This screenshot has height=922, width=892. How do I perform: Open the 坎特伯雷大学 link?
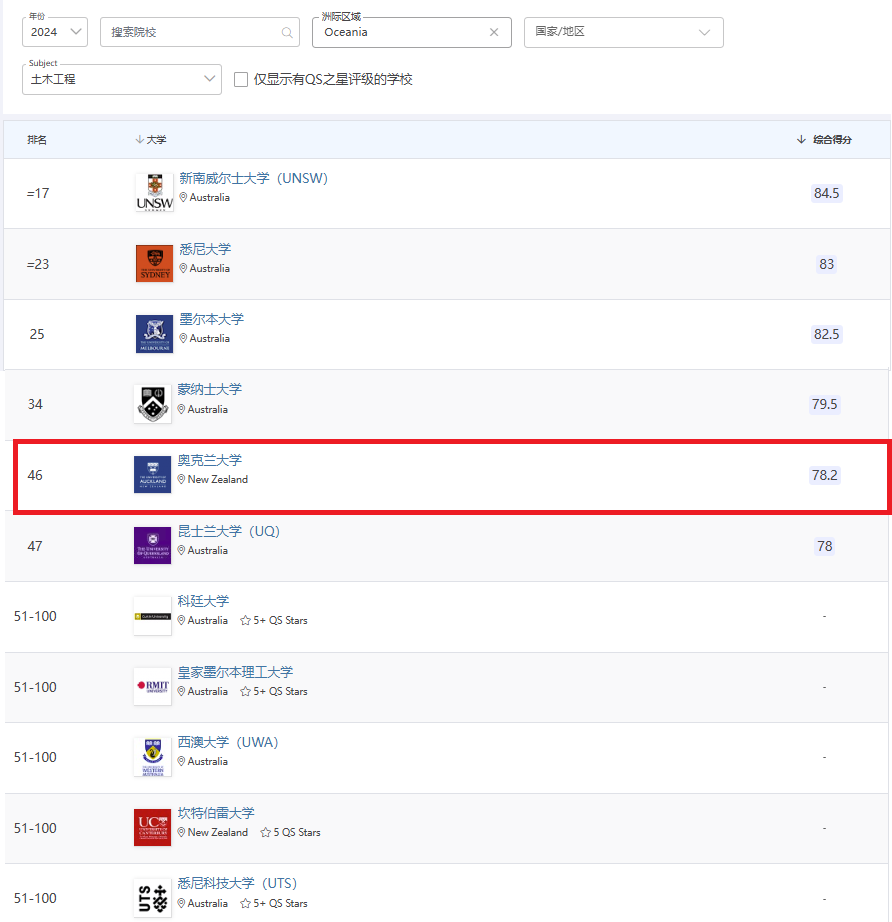pyautogui.click(x=216, y=813)
